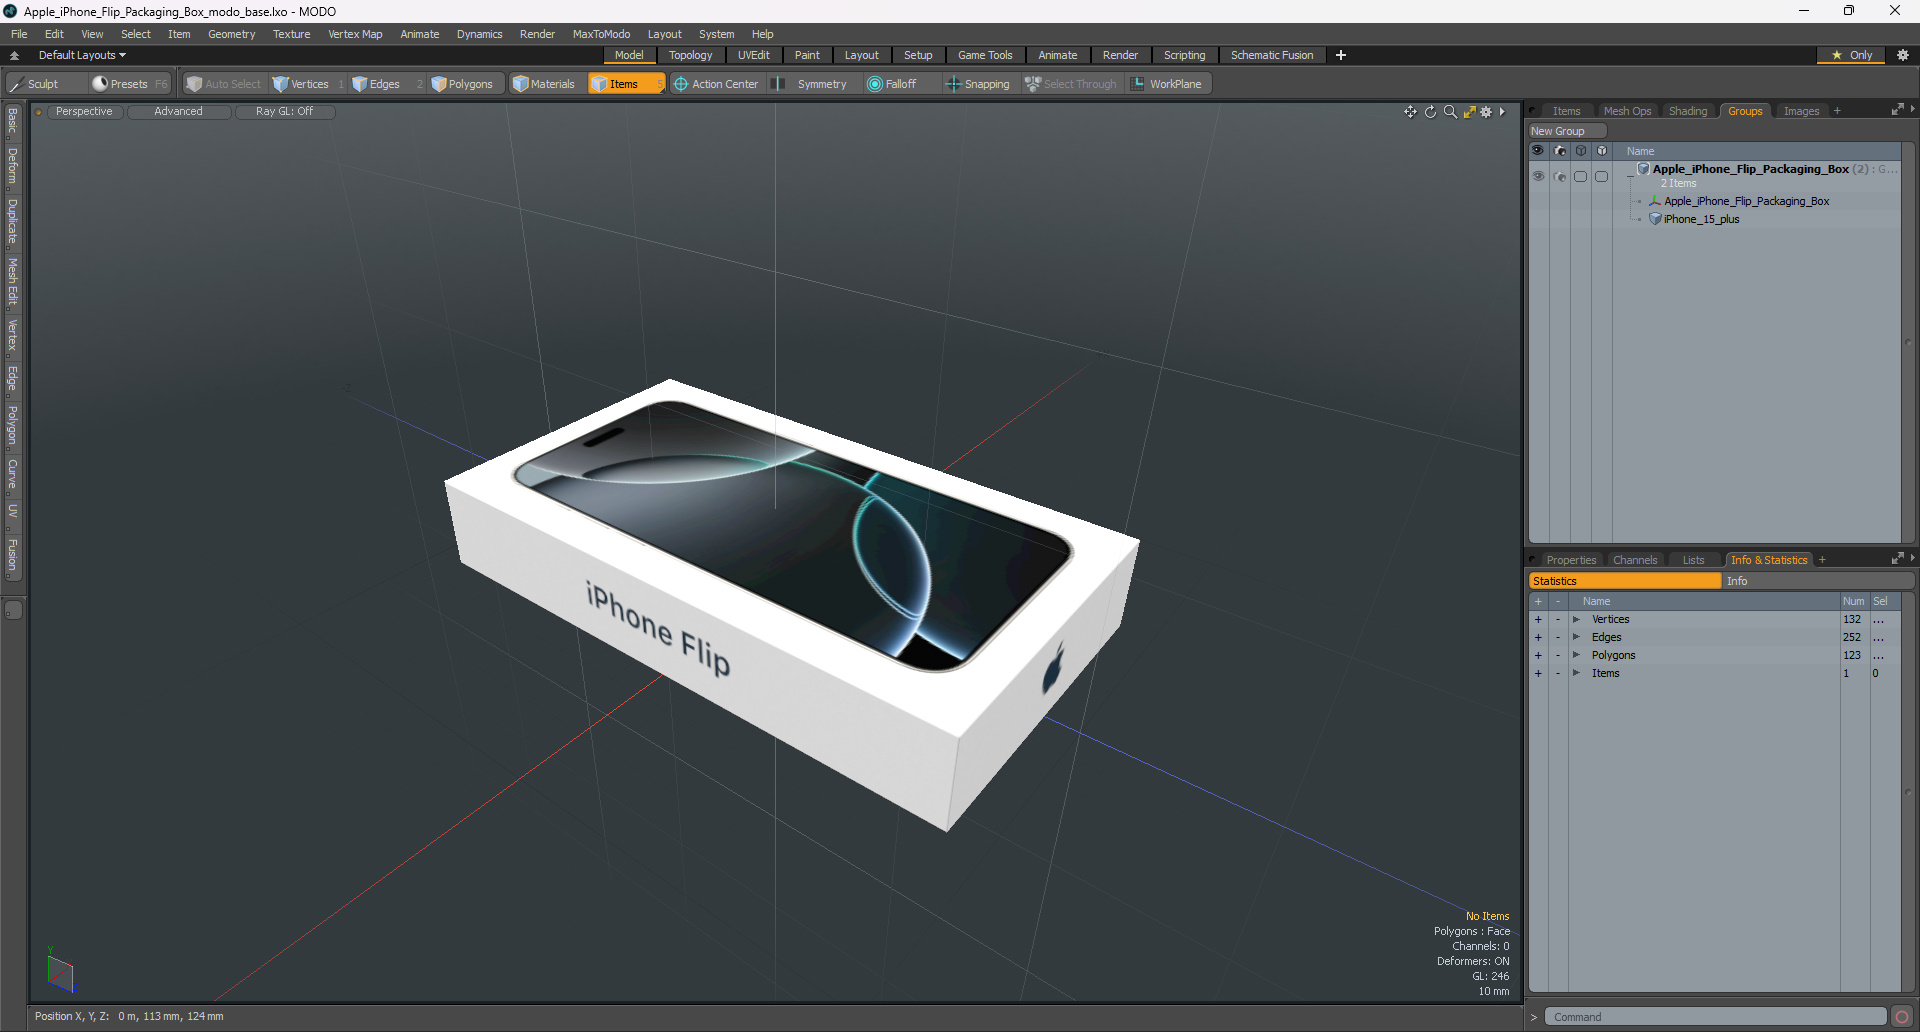
Task: Expand the Vertices statistics row
Action: pyautogui.click(x=1576, y=620)
